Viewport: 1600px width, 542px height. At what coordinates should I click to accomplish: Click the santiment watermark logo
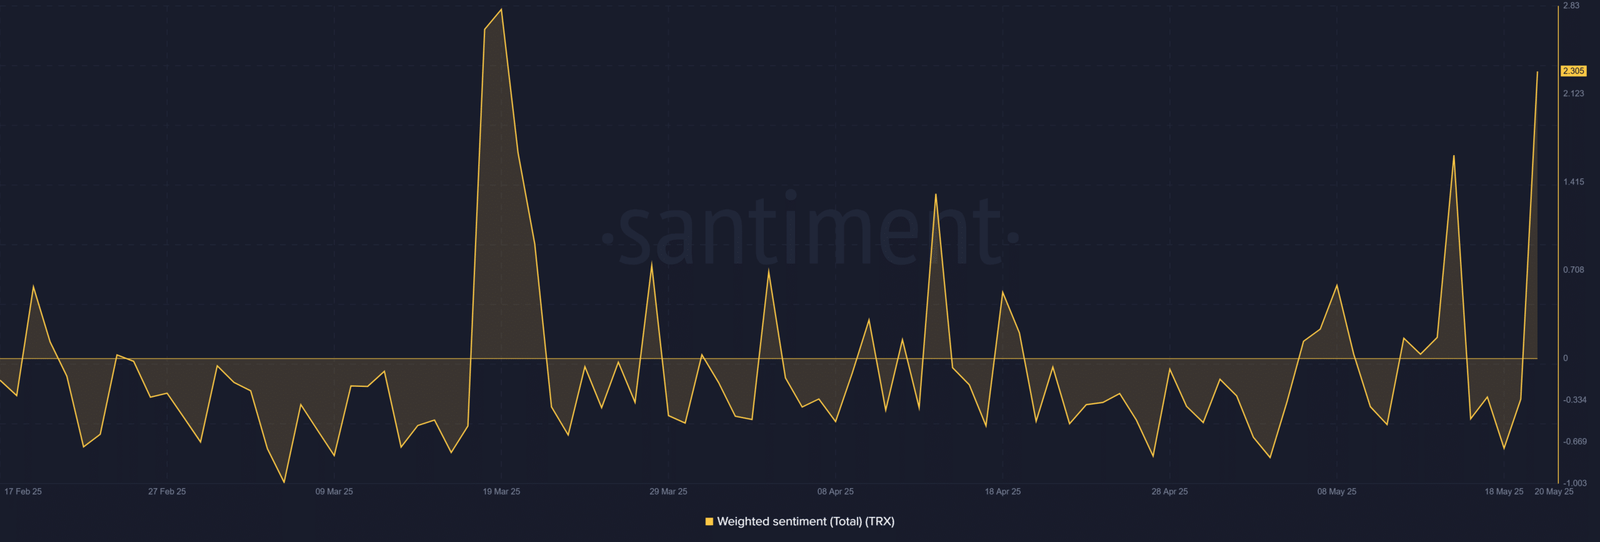click(x=811, y=232)
